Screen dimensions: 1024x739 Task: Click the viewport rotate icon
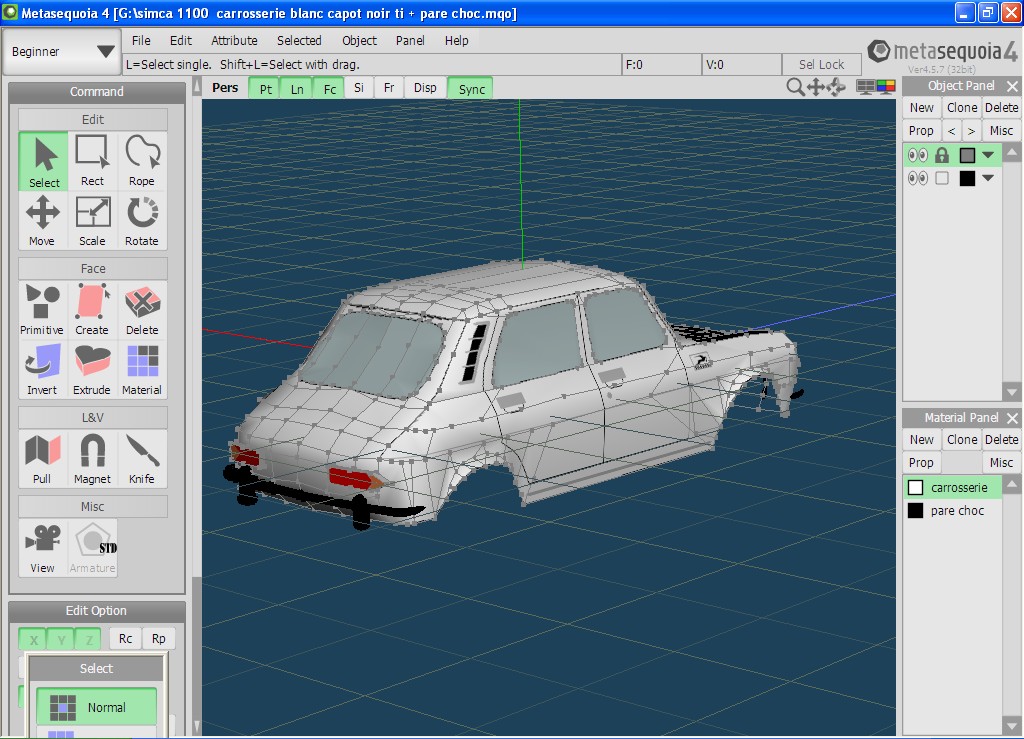[836, 87]
